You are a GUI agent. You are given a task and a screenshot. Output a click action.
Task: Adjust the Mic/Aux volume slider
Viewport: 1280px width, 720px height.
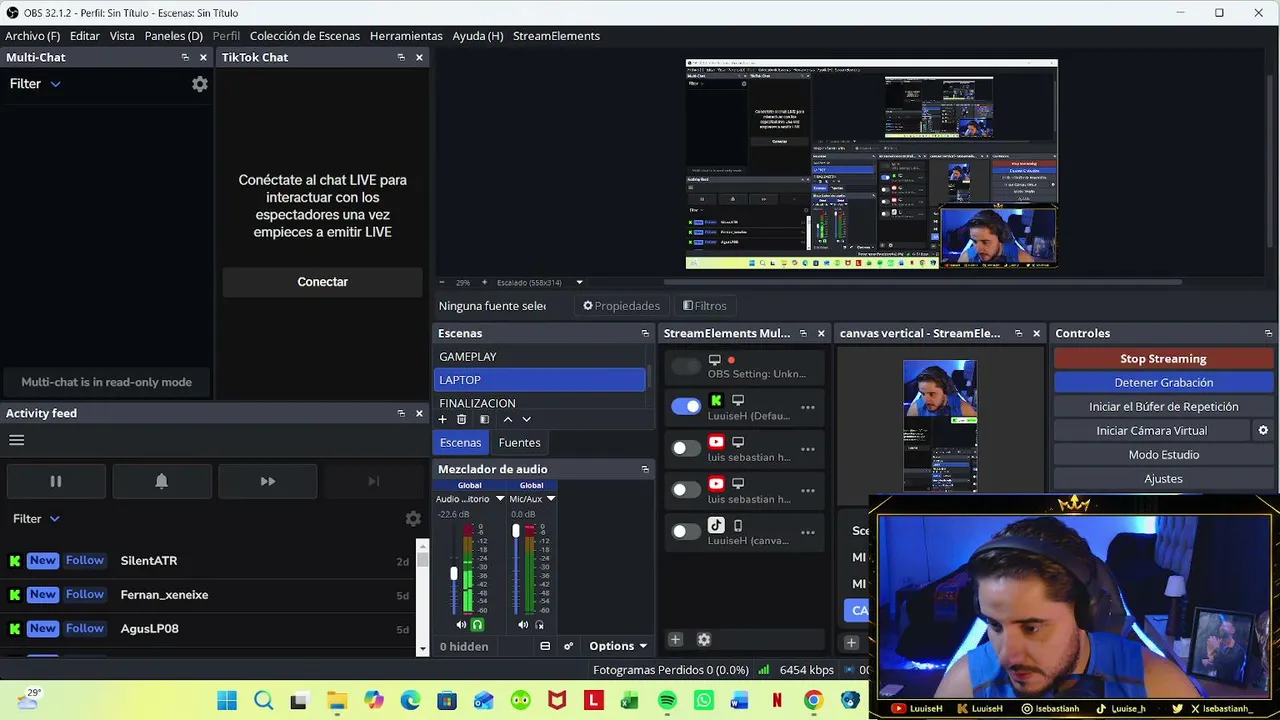pos(516,532)
